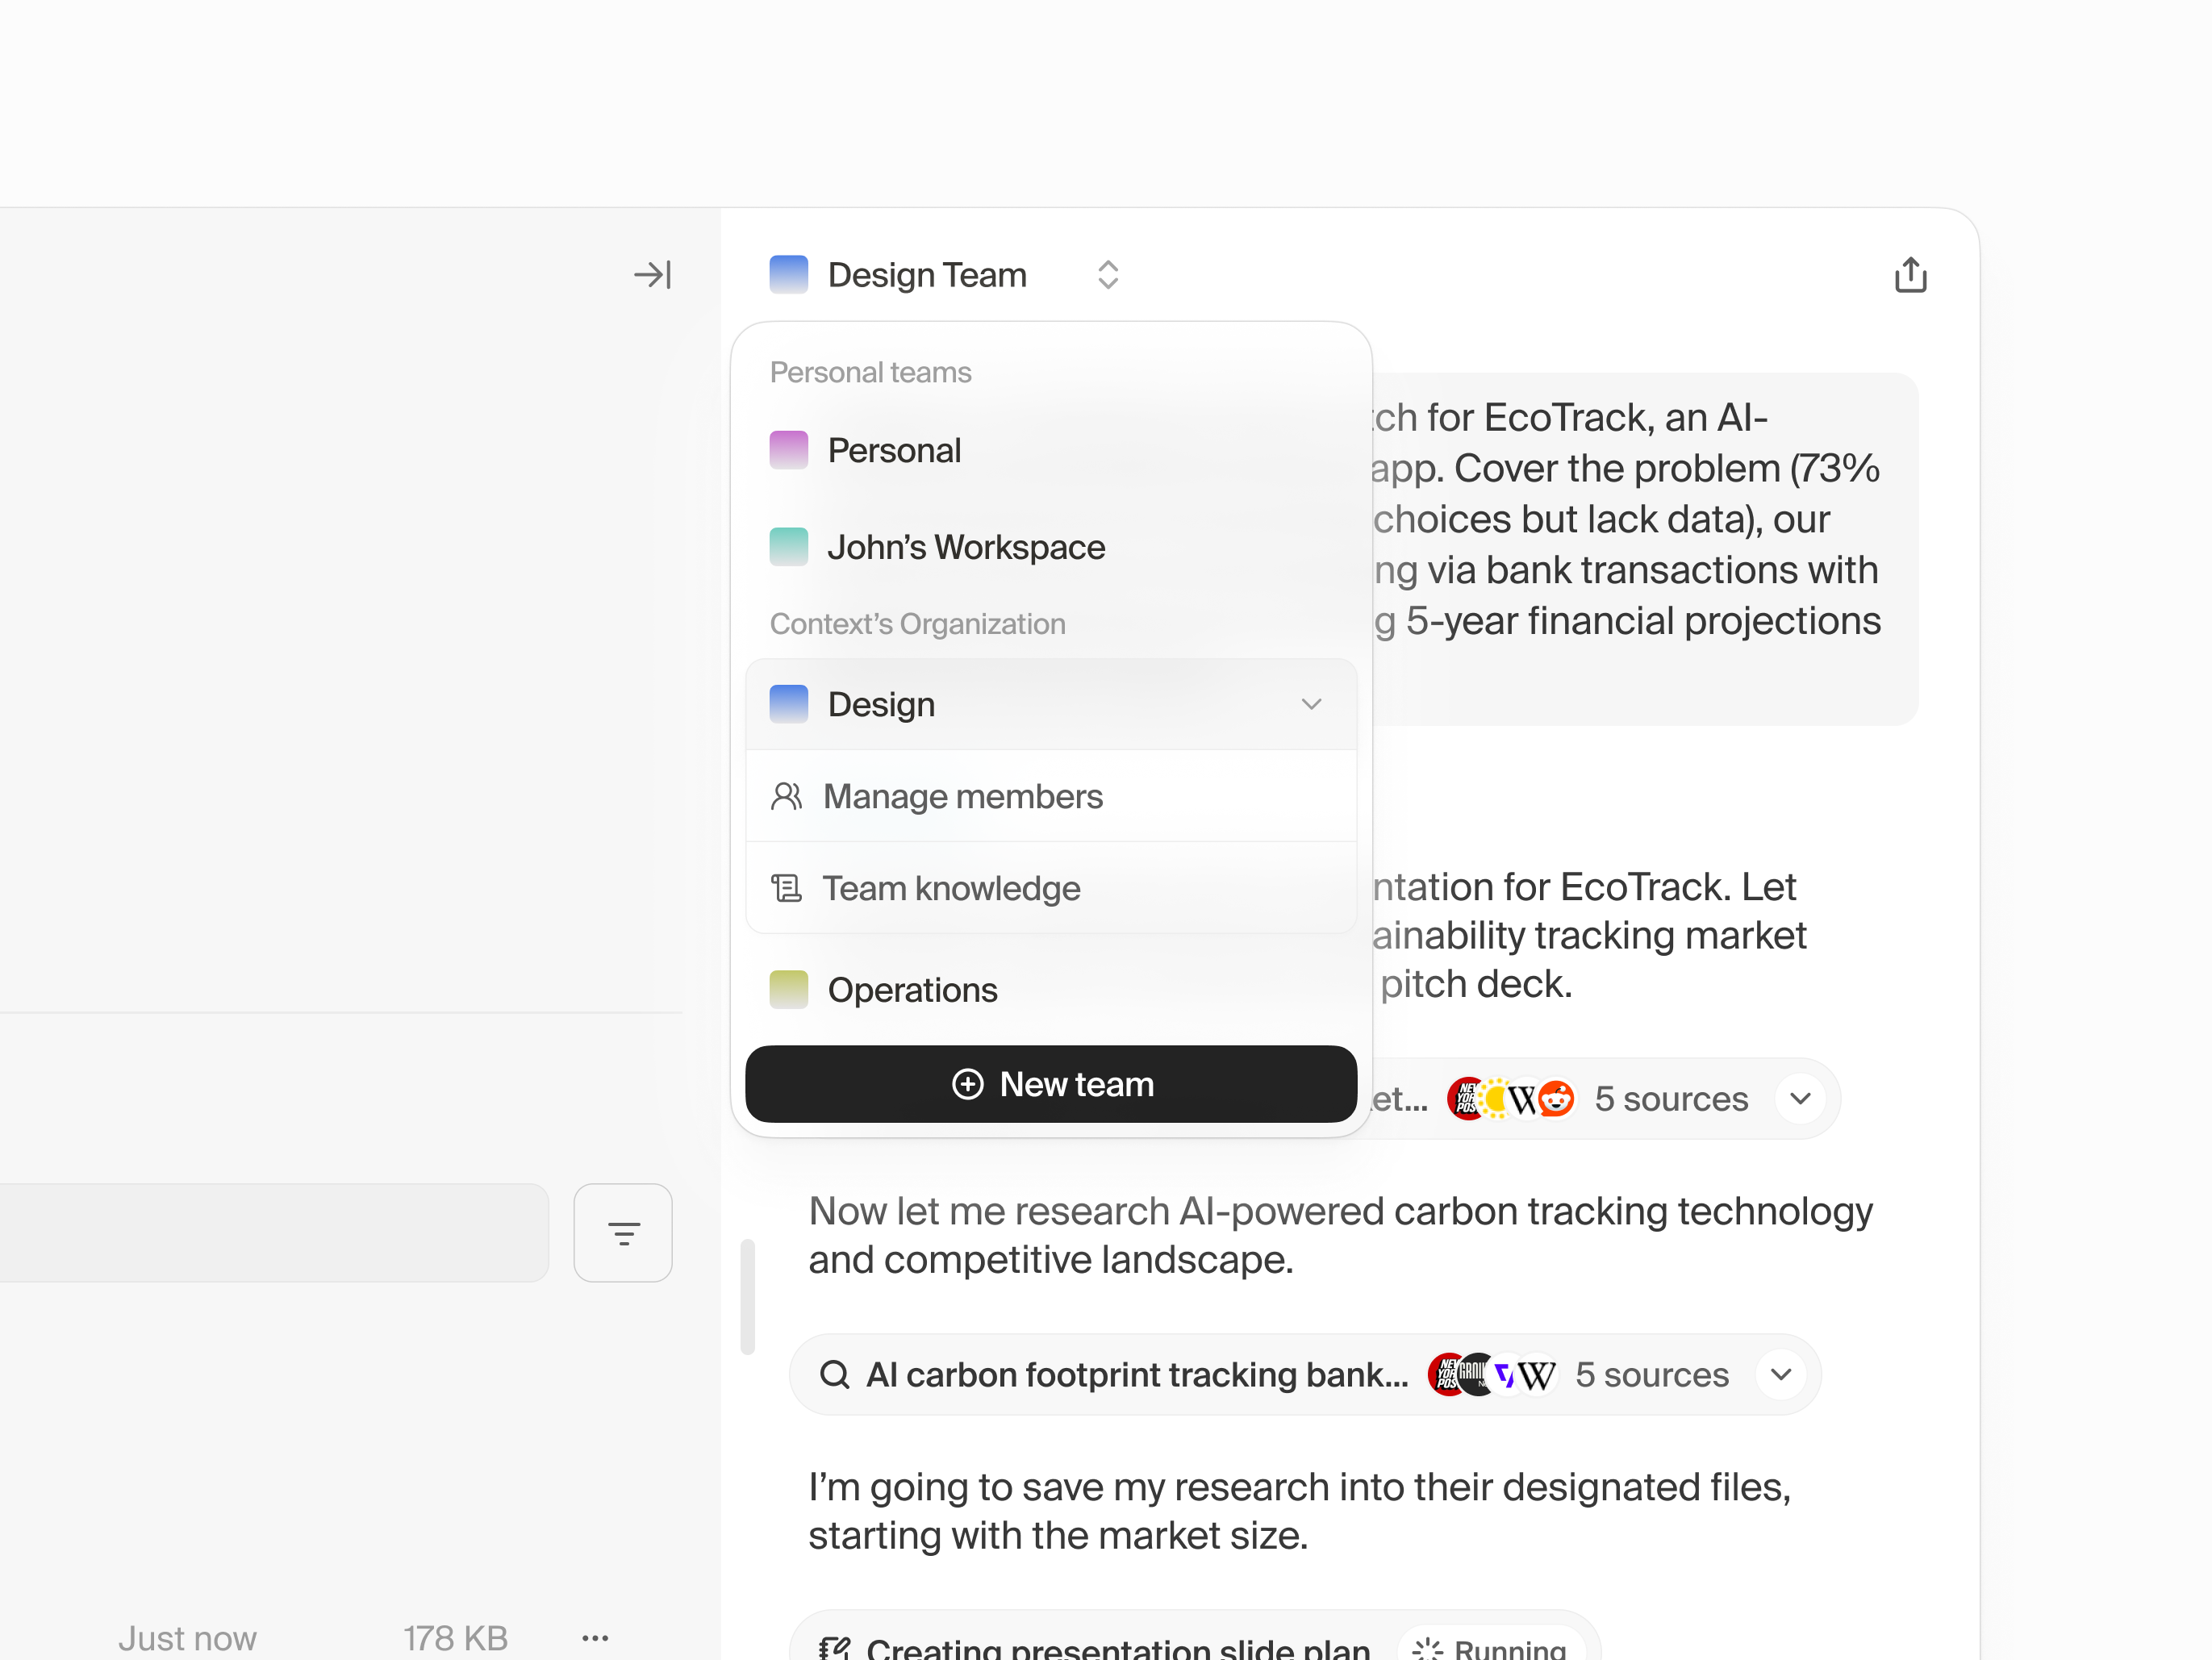Viewport: 2212px width, 1660px height.
Task: Click the blue Design Team color swatch
Action: [x=789, y=275]
